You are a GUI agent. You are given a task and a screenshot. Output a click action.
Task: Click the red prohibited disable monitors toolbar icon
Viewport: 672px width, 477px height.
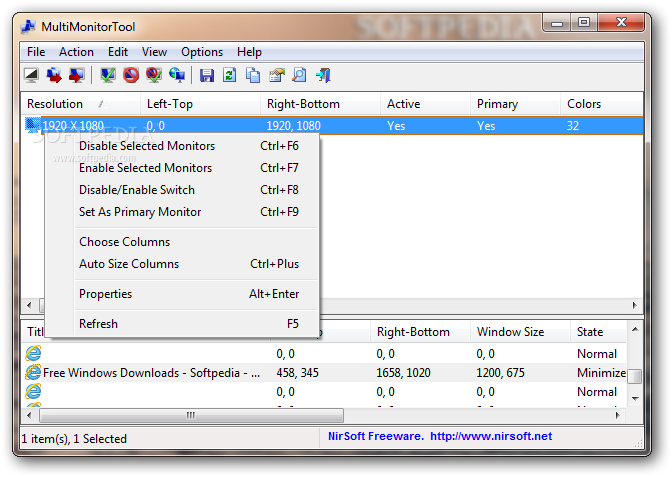pyautogui.click(x=131, y=75)
